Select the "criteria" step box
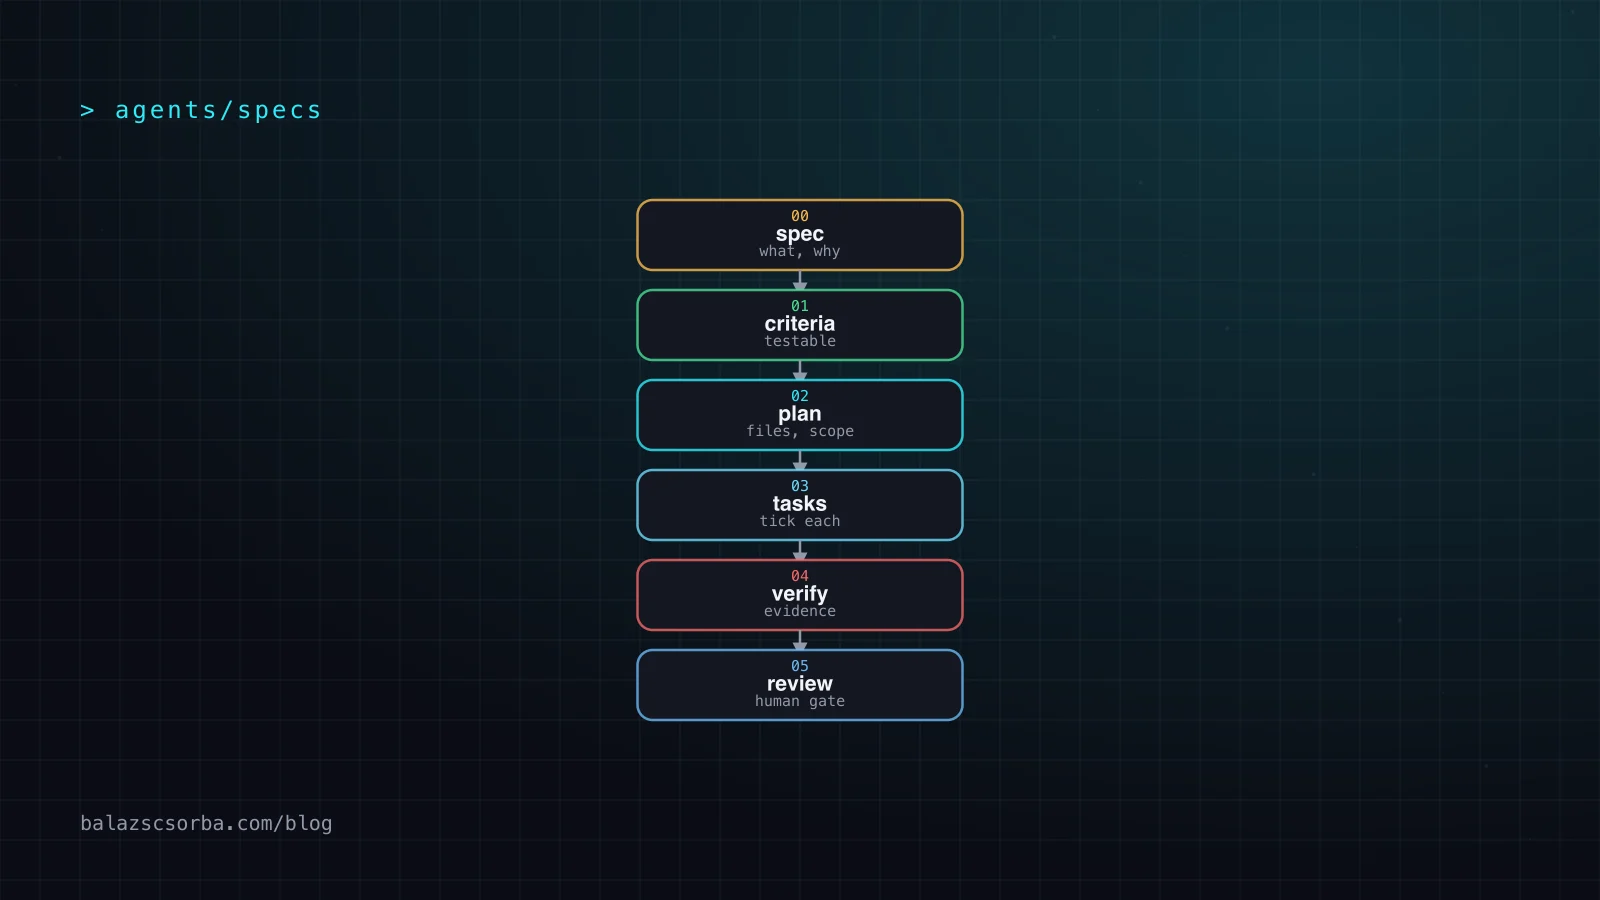Image resolution: width=1600 pixels, height=900 pixels. 800,325
